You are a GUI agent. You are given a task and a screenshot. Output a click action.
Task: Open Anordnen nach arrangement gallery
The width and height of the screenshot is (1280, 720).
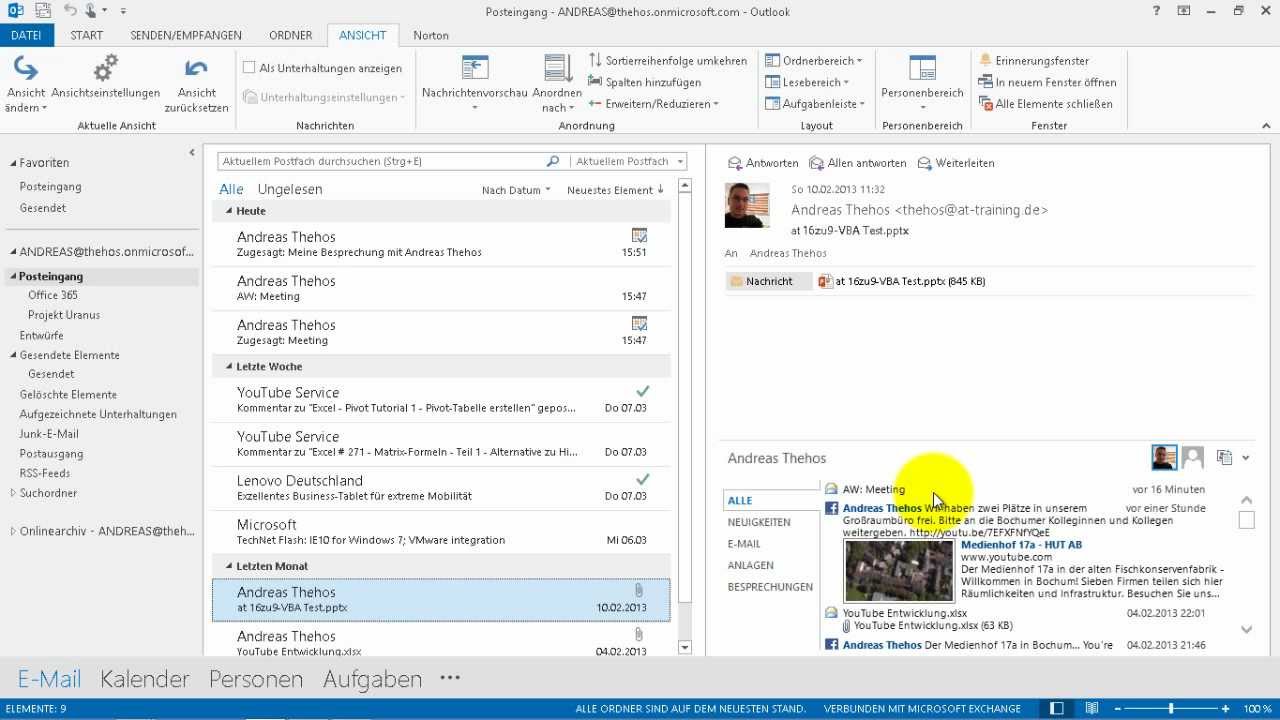557,84
